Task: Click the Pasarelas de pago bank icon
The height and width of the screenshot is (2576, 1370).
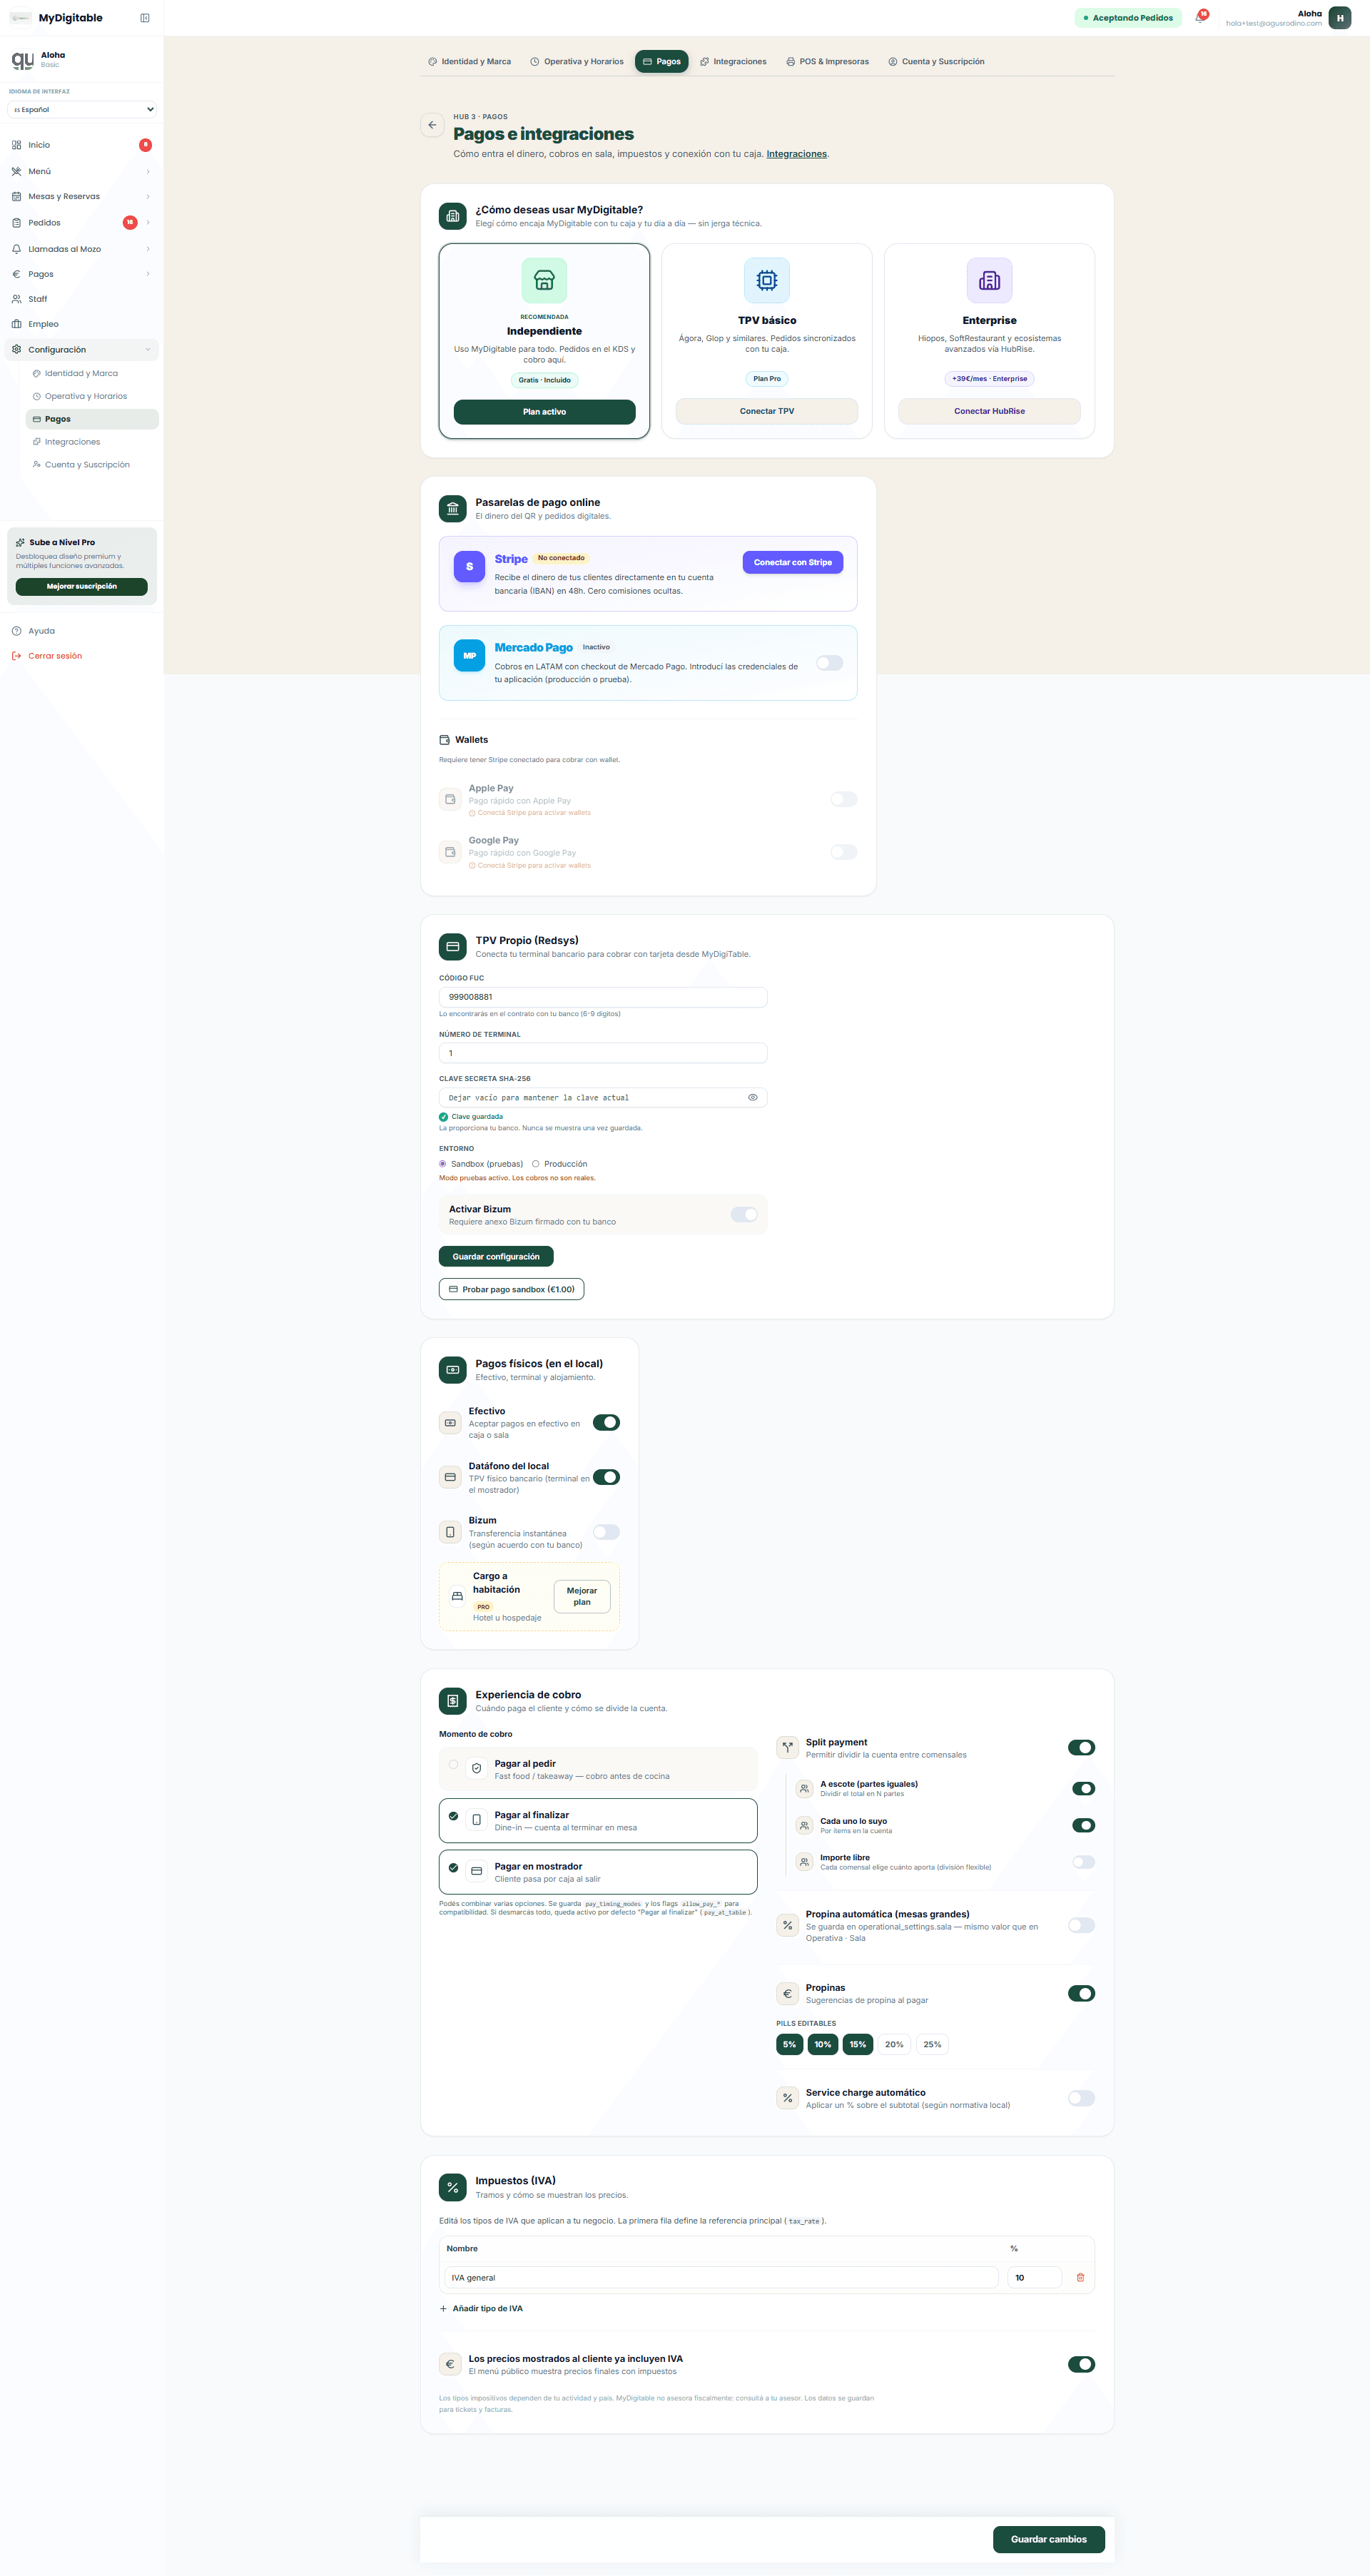Action: point(453,508)
